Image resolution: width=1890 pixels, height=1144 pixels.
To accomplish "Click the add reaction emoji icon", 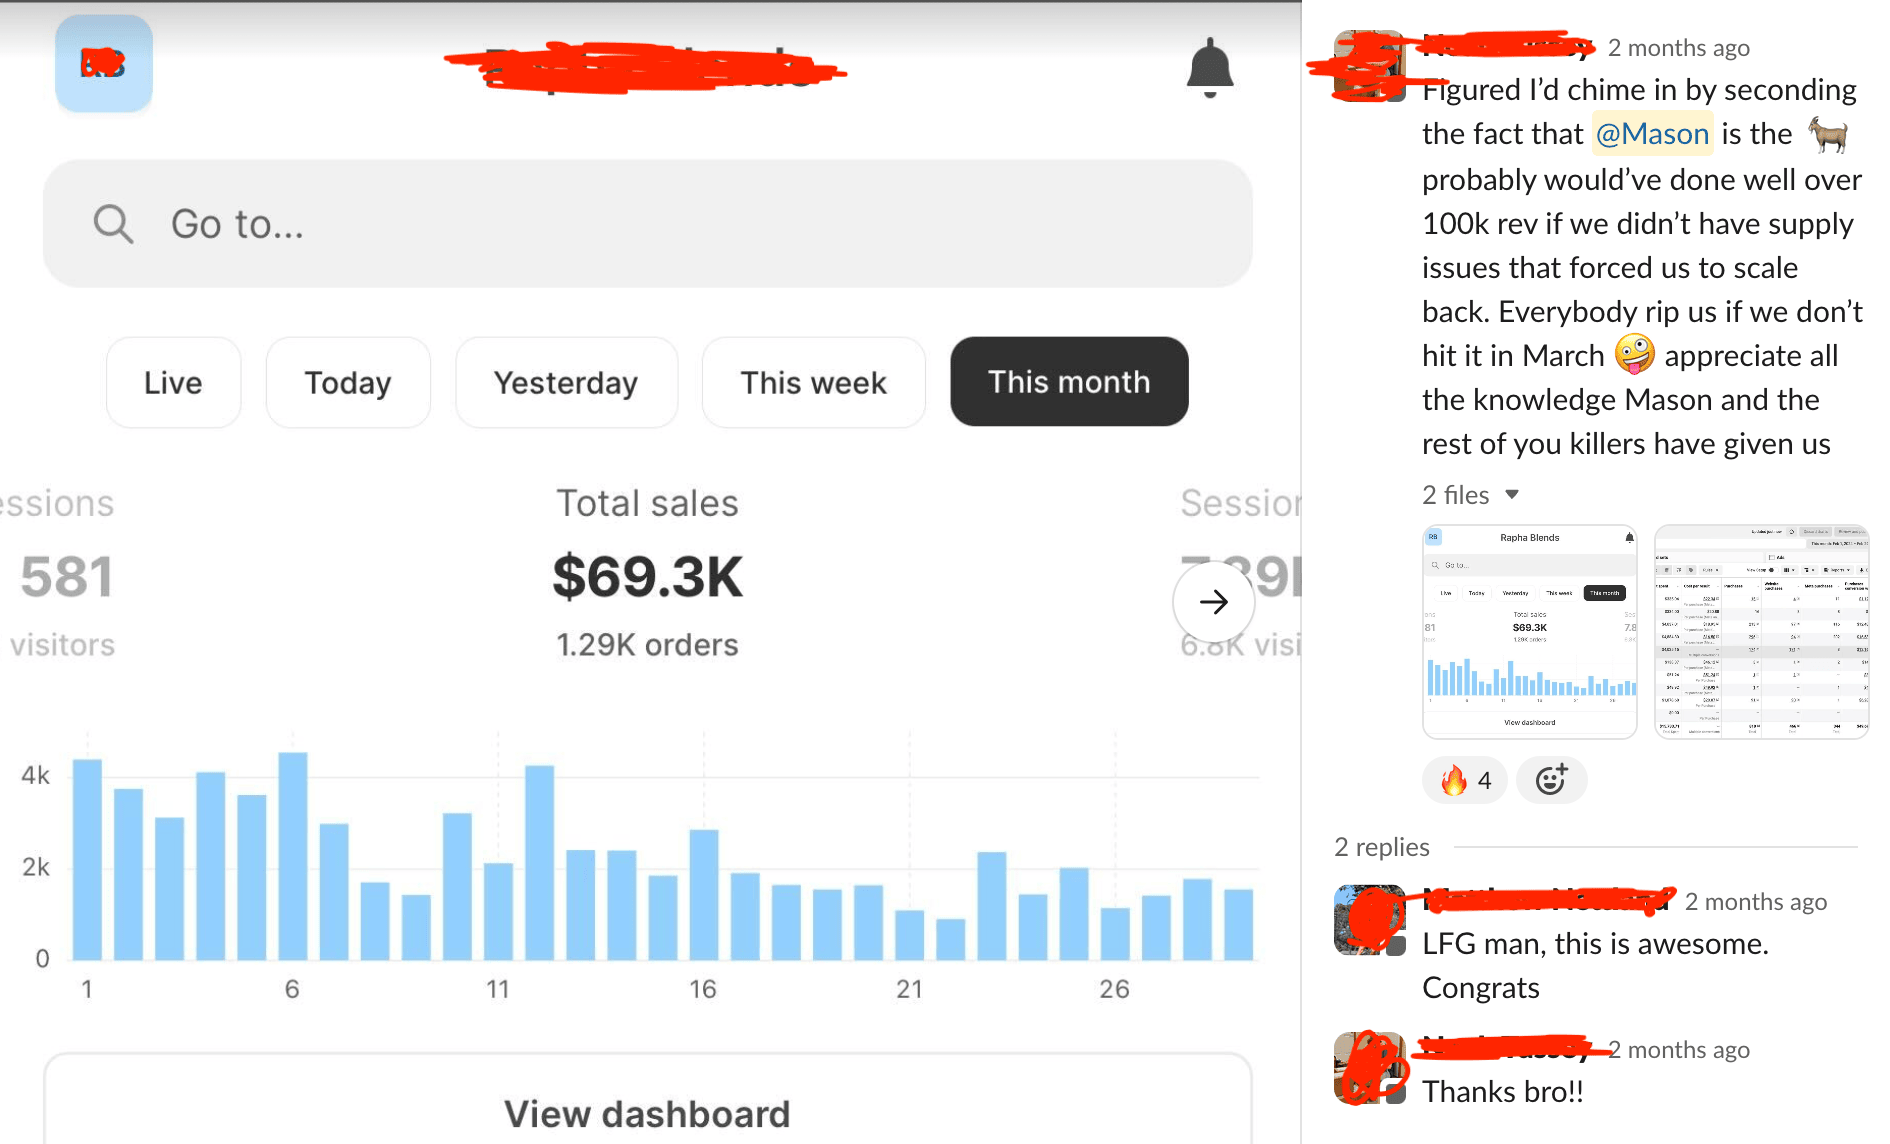I will coord(1551,780).
